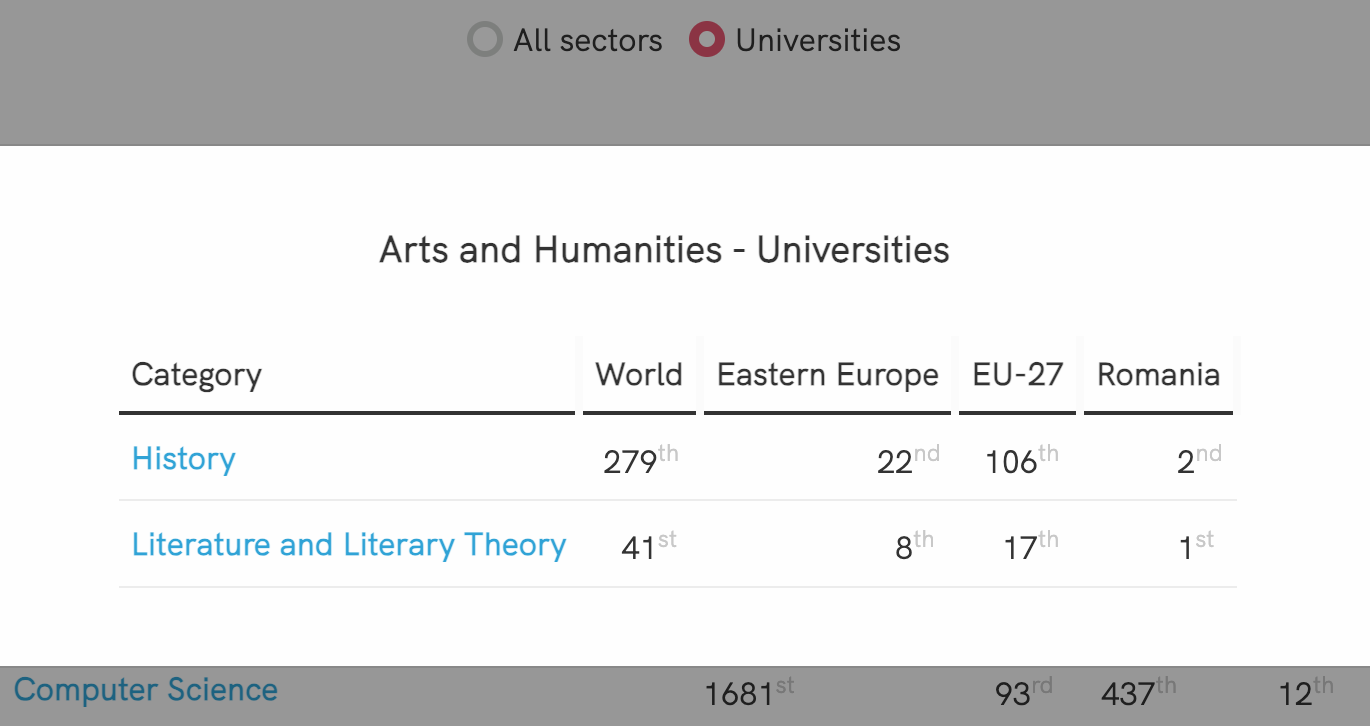Open the Computer Science category link
Screen dimensions: 1370x726
(x=146, y=690)
